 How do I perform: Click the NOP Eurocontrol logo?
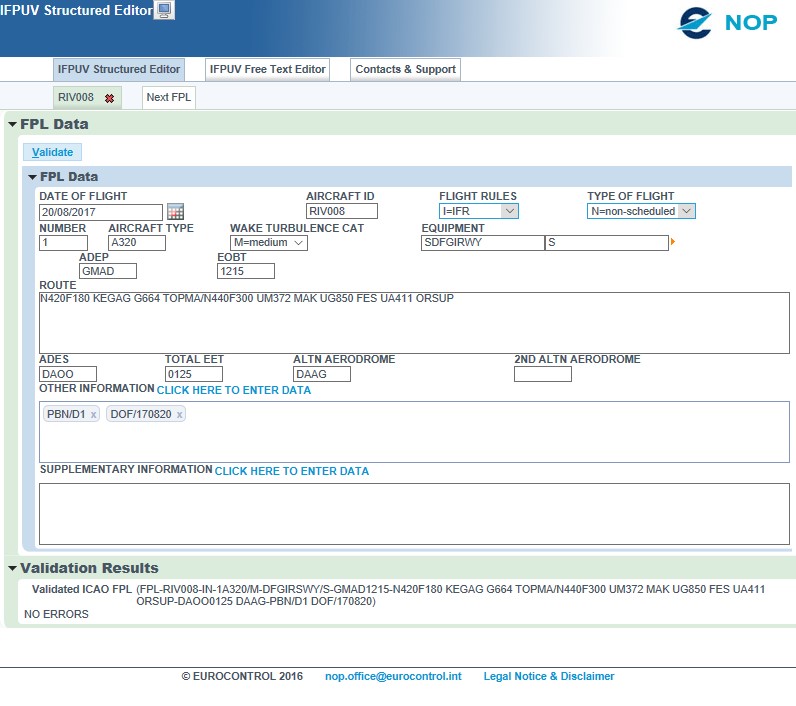click(727, 23)
